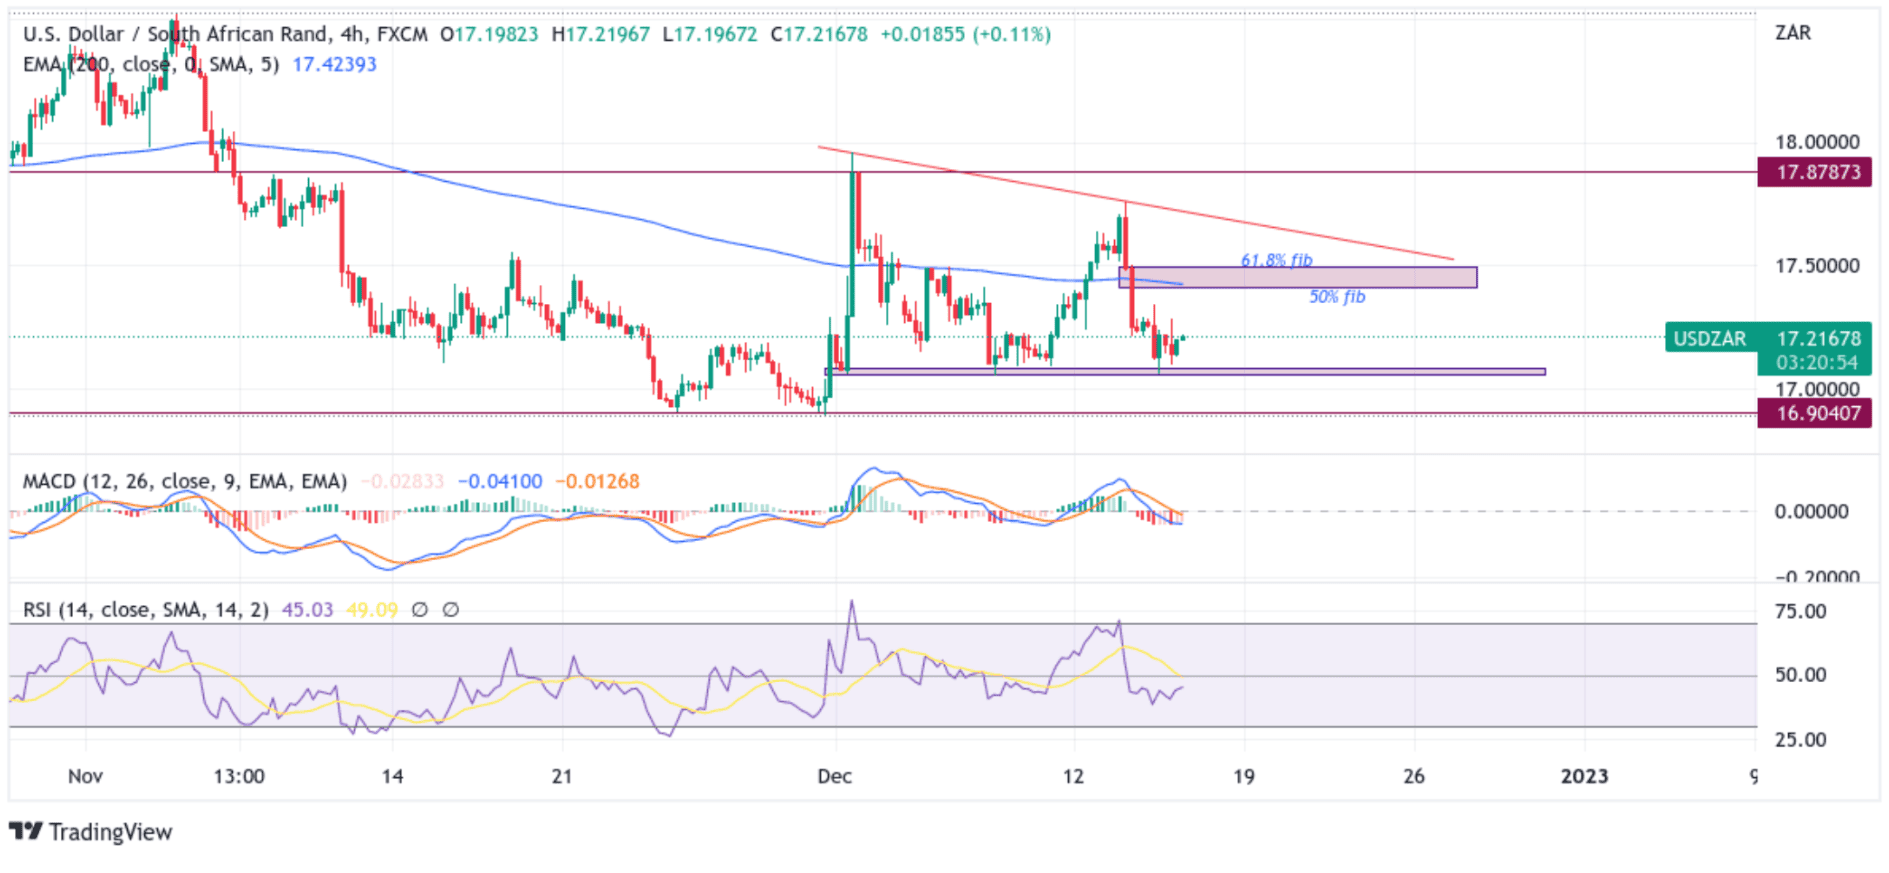Viewport: 1889px width, 873px height.
Task: Click the 13:00 label on time axis
Action: click(239, 776)
